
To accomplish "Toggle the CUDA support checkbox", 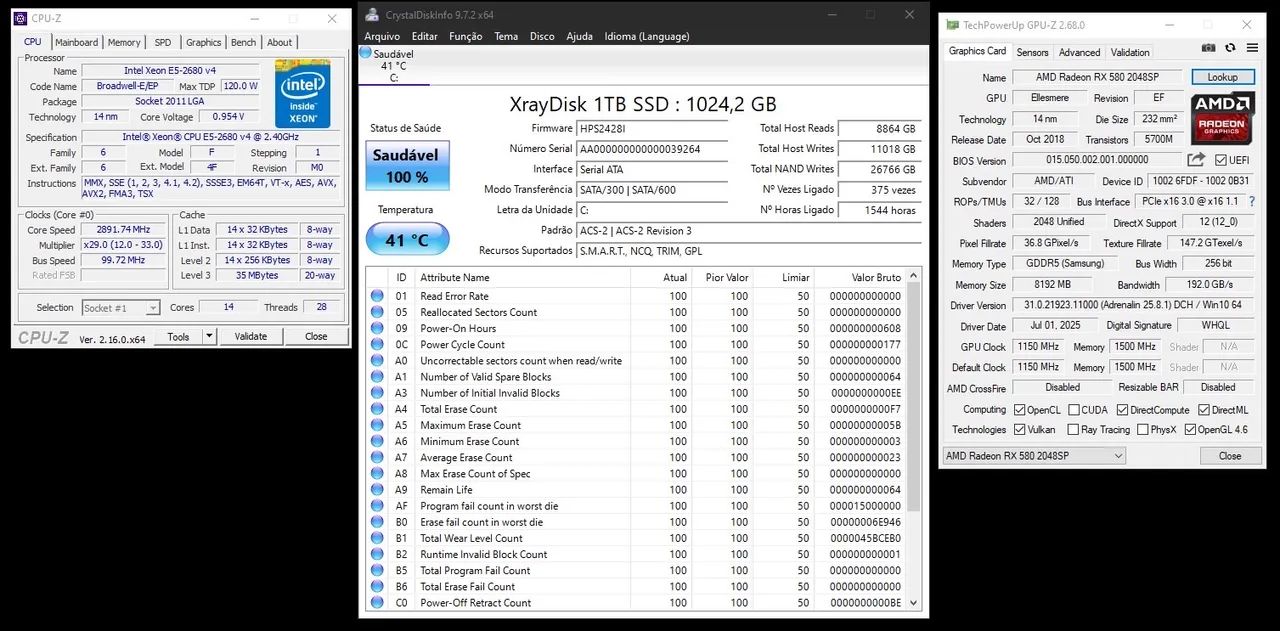I will click(1073, 409).
